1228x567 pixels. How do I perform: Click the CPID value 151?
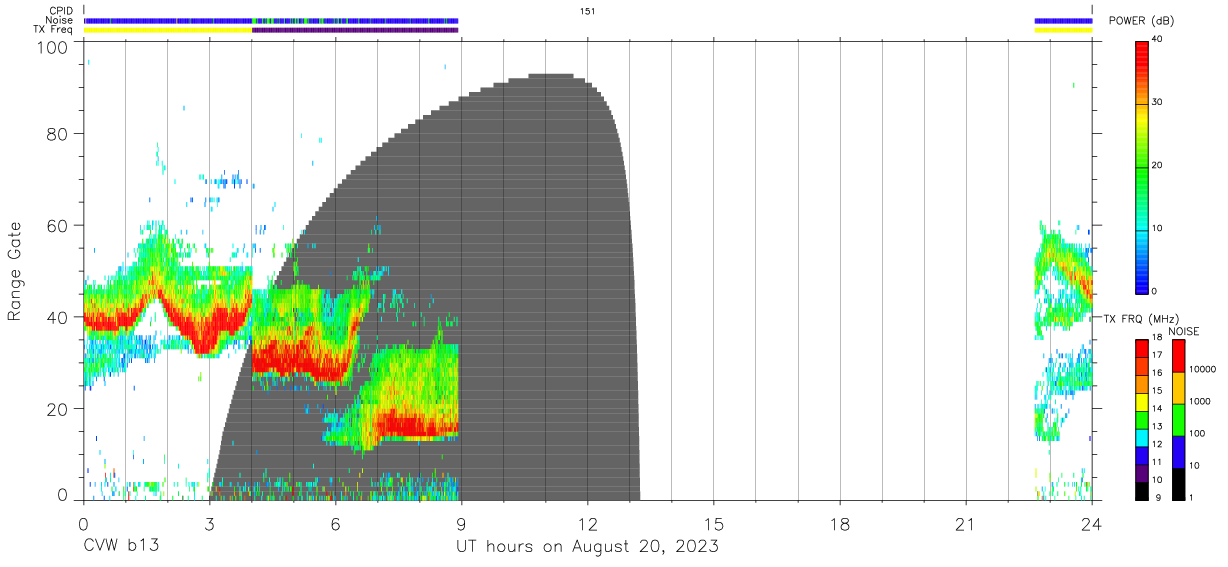(587, 11)
